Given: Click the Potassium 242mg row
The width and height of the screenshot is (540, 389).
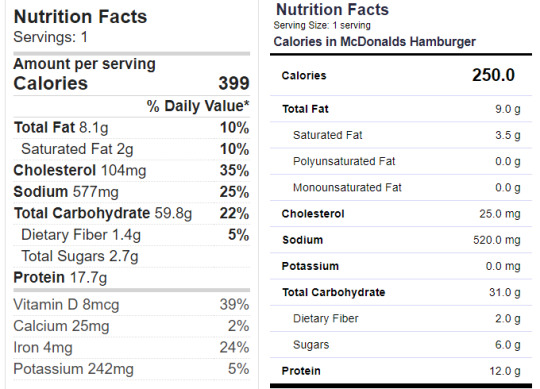Looking at the screenshot, I should (x=132, y=369).
